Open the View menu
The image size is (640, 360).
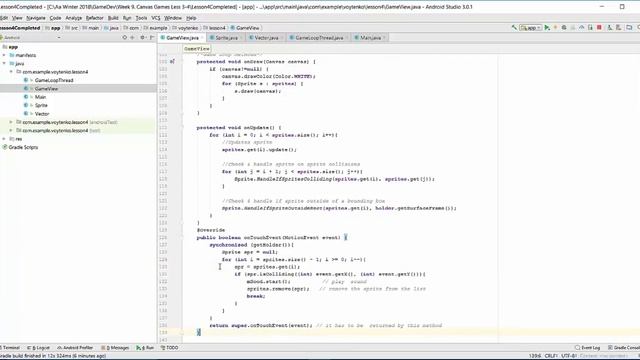click(17, 18)
